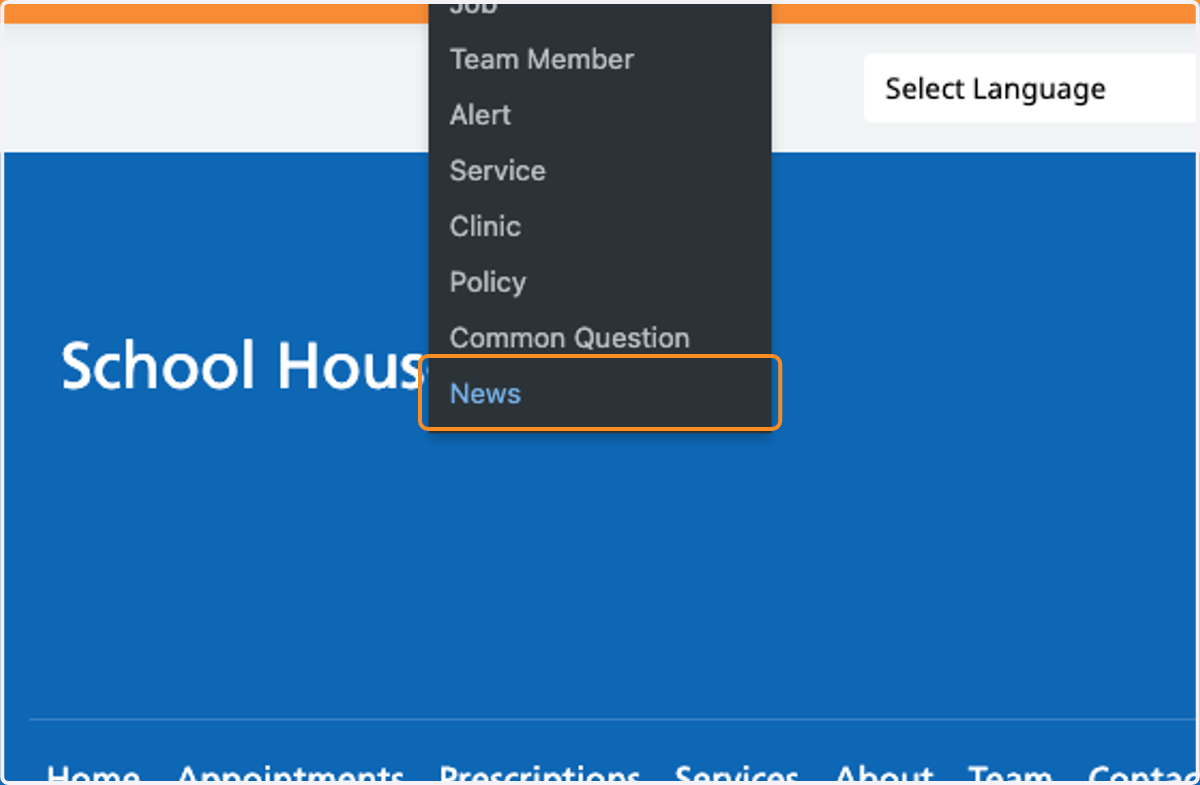Visit the Services navigation link
The height and width of the screenshot is (785, 1200).
pos(737,776)
